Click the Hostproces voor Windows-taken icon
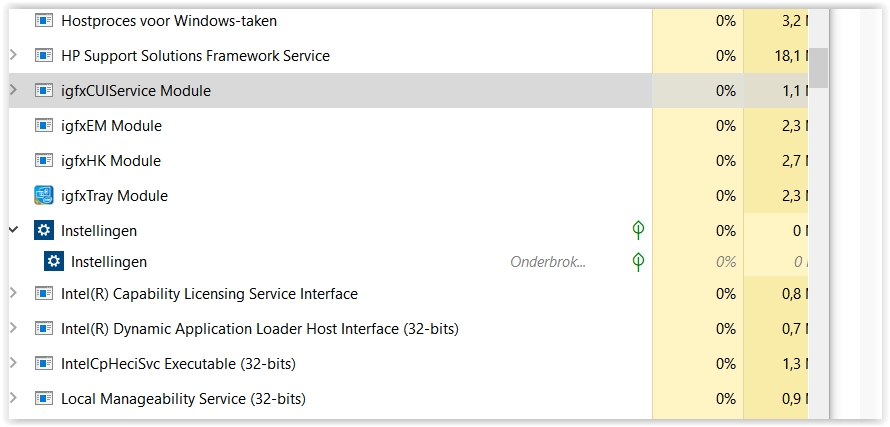This screenshot has height=427, width=890. click(x=44, y=21)
